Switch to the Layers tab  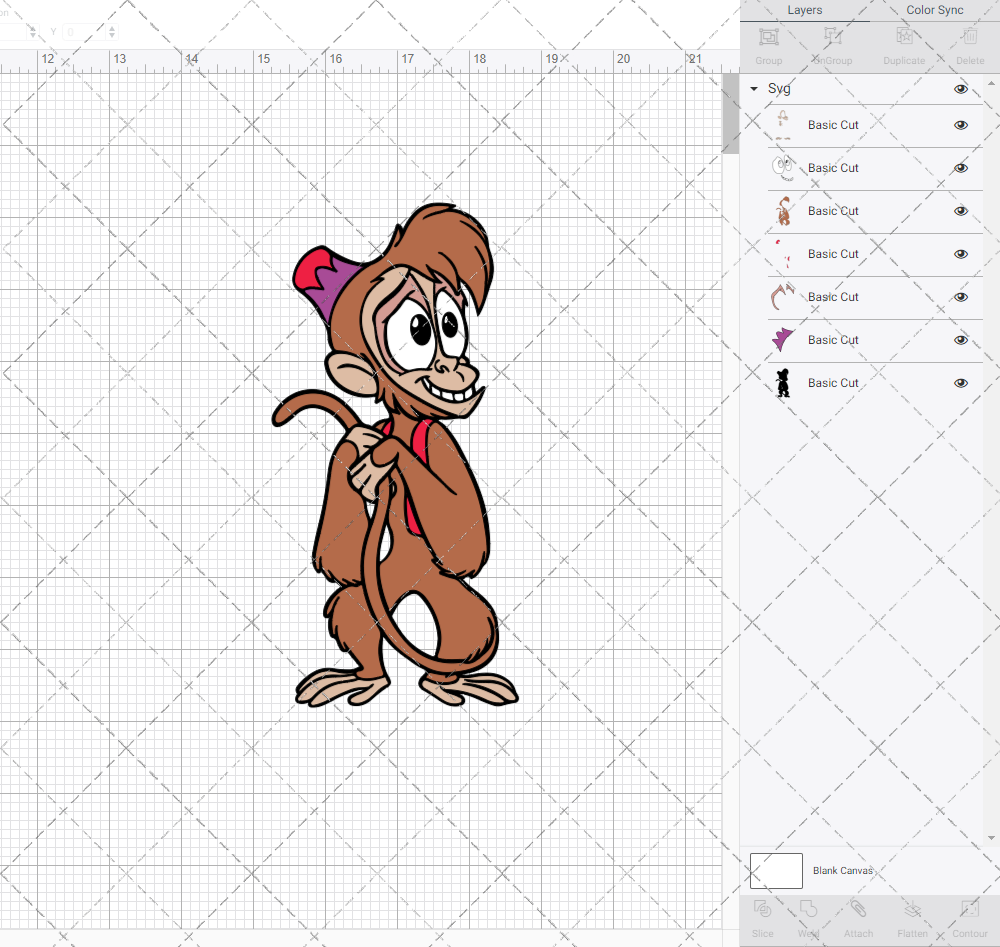805,10
